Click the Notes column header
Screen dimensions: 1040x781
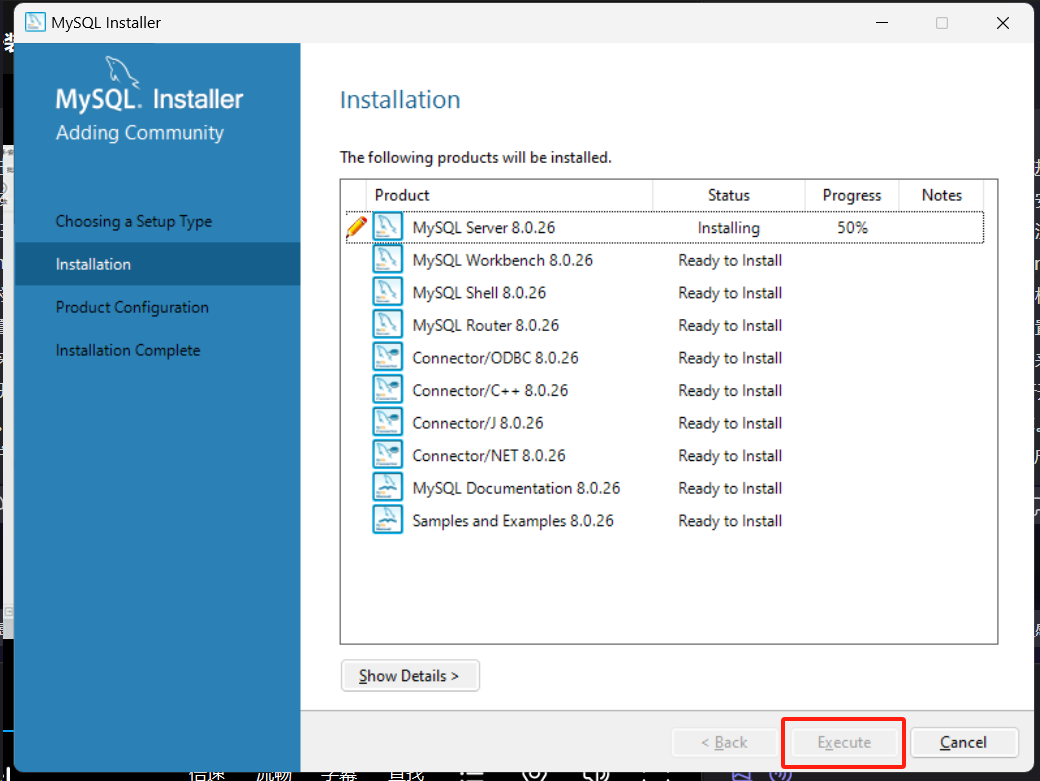[941, 195]
